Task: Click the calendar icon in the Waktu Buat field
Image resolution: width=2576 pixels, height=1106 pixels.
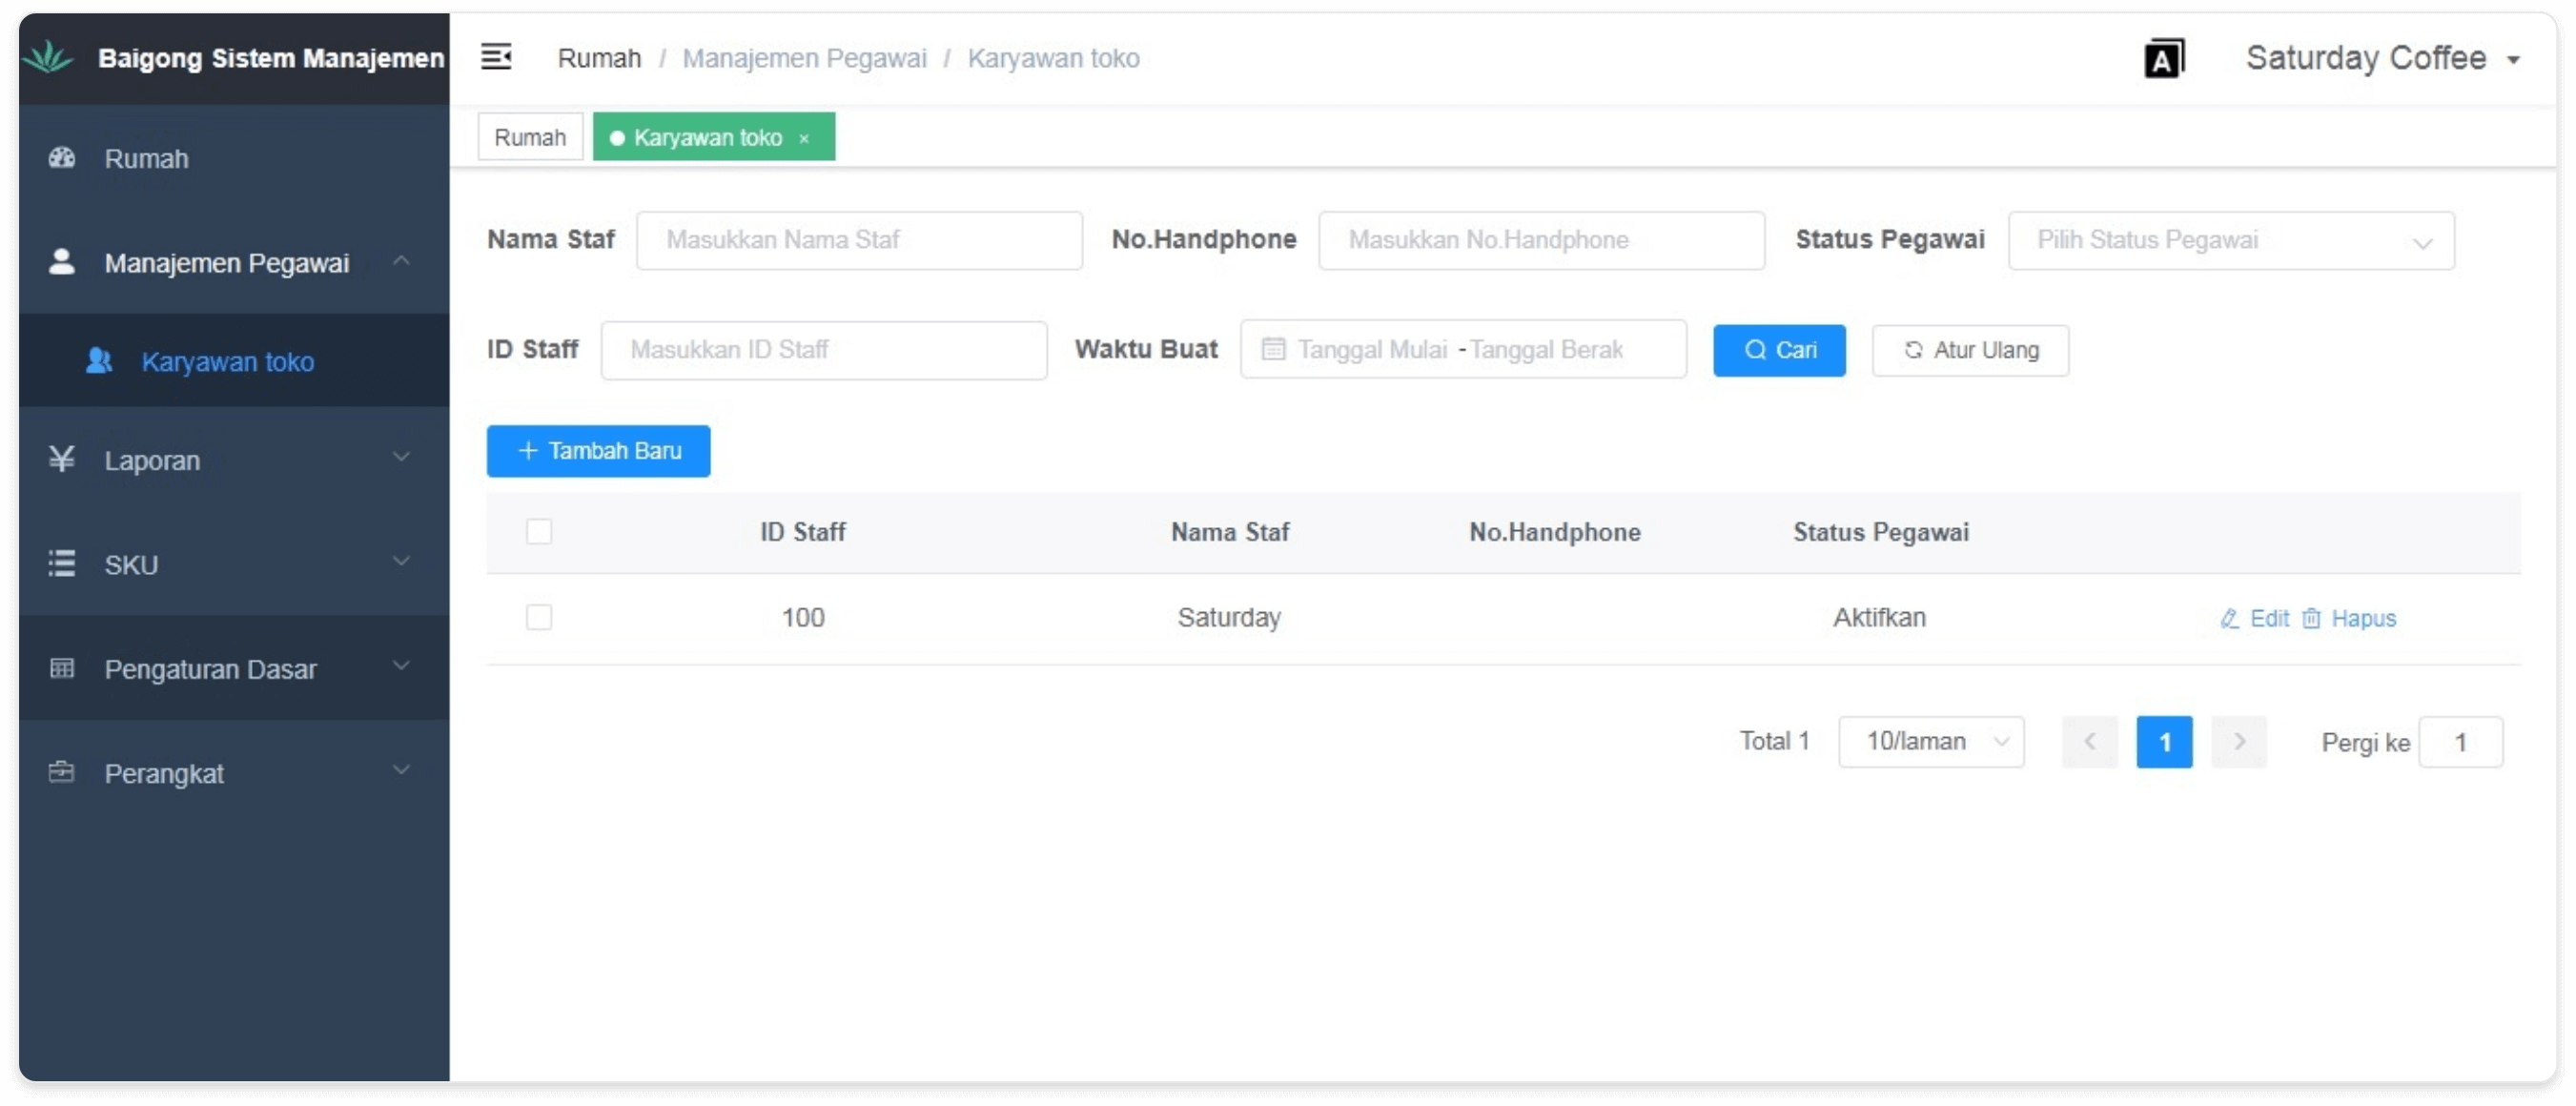Action: 1273,350
